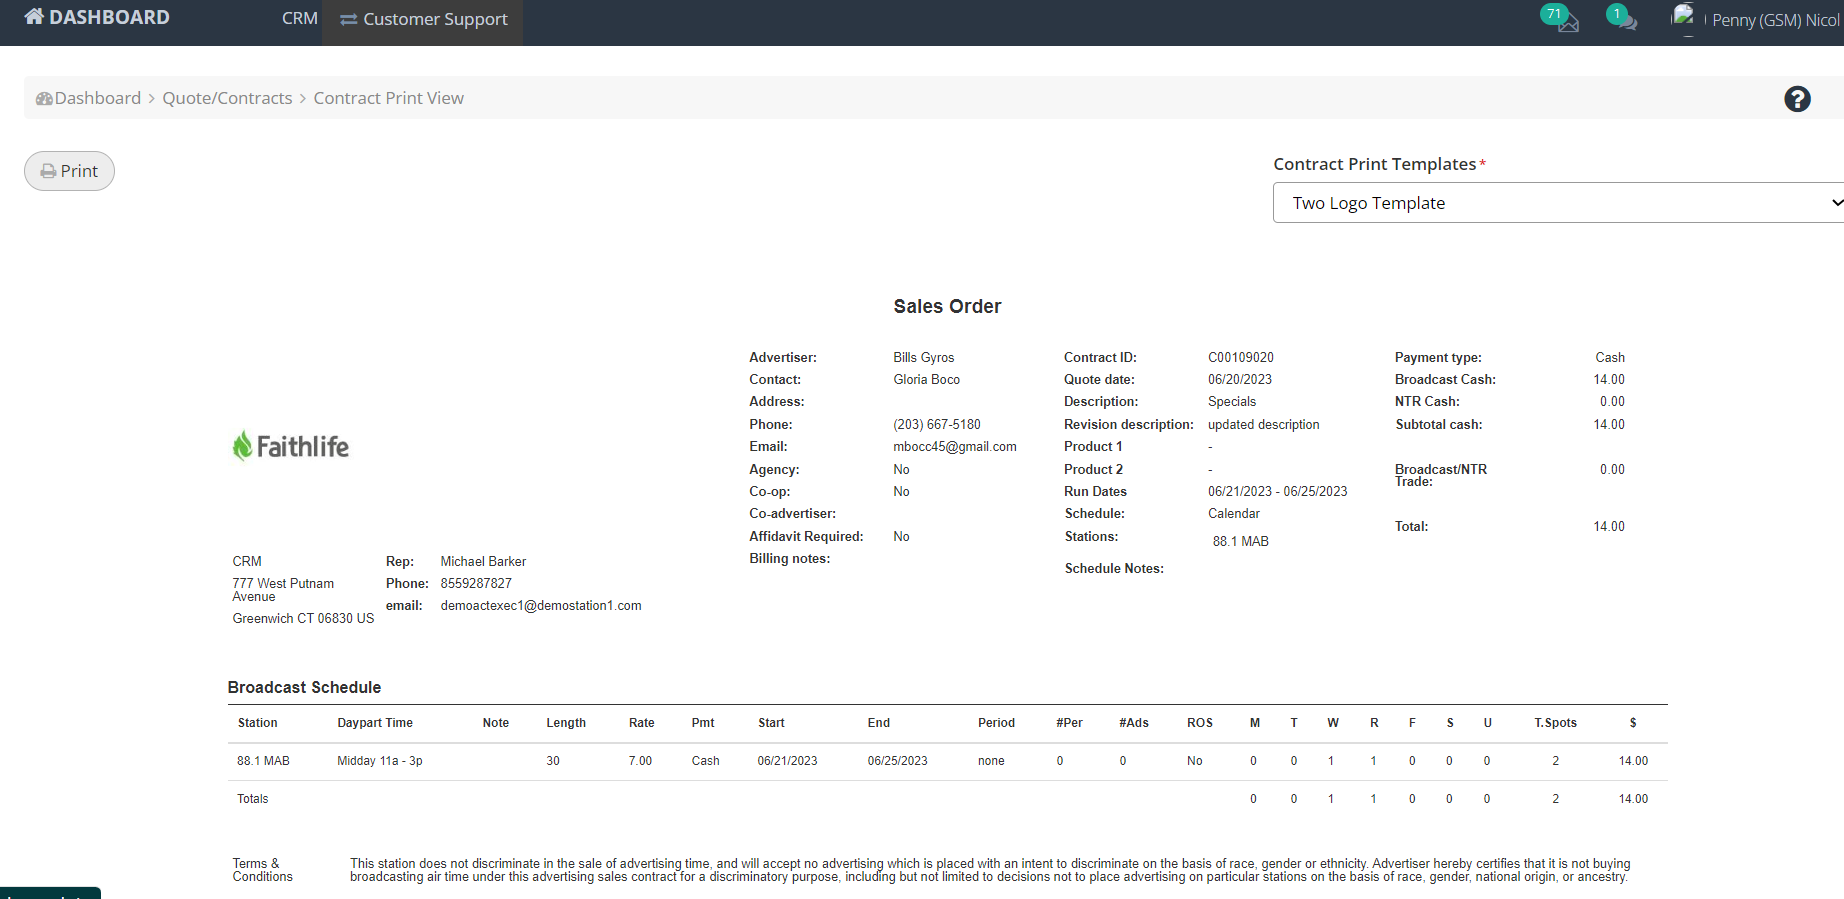Select Contract ID value C00109020
Image resolution: width=1844 pixels, height=899 pixels.
1241,357
